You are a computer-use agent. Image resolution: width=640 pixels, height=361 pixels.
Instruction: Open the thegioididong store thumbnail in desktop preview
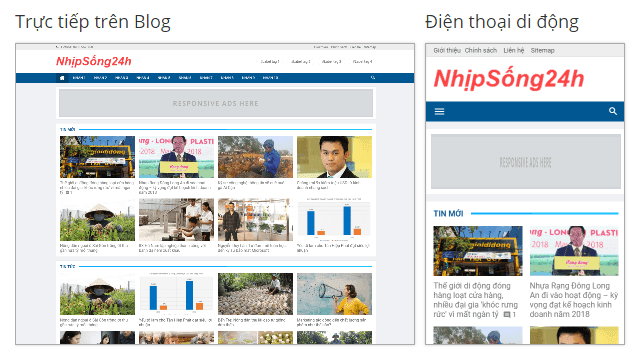pyautogui.click(x=97, y=157)
